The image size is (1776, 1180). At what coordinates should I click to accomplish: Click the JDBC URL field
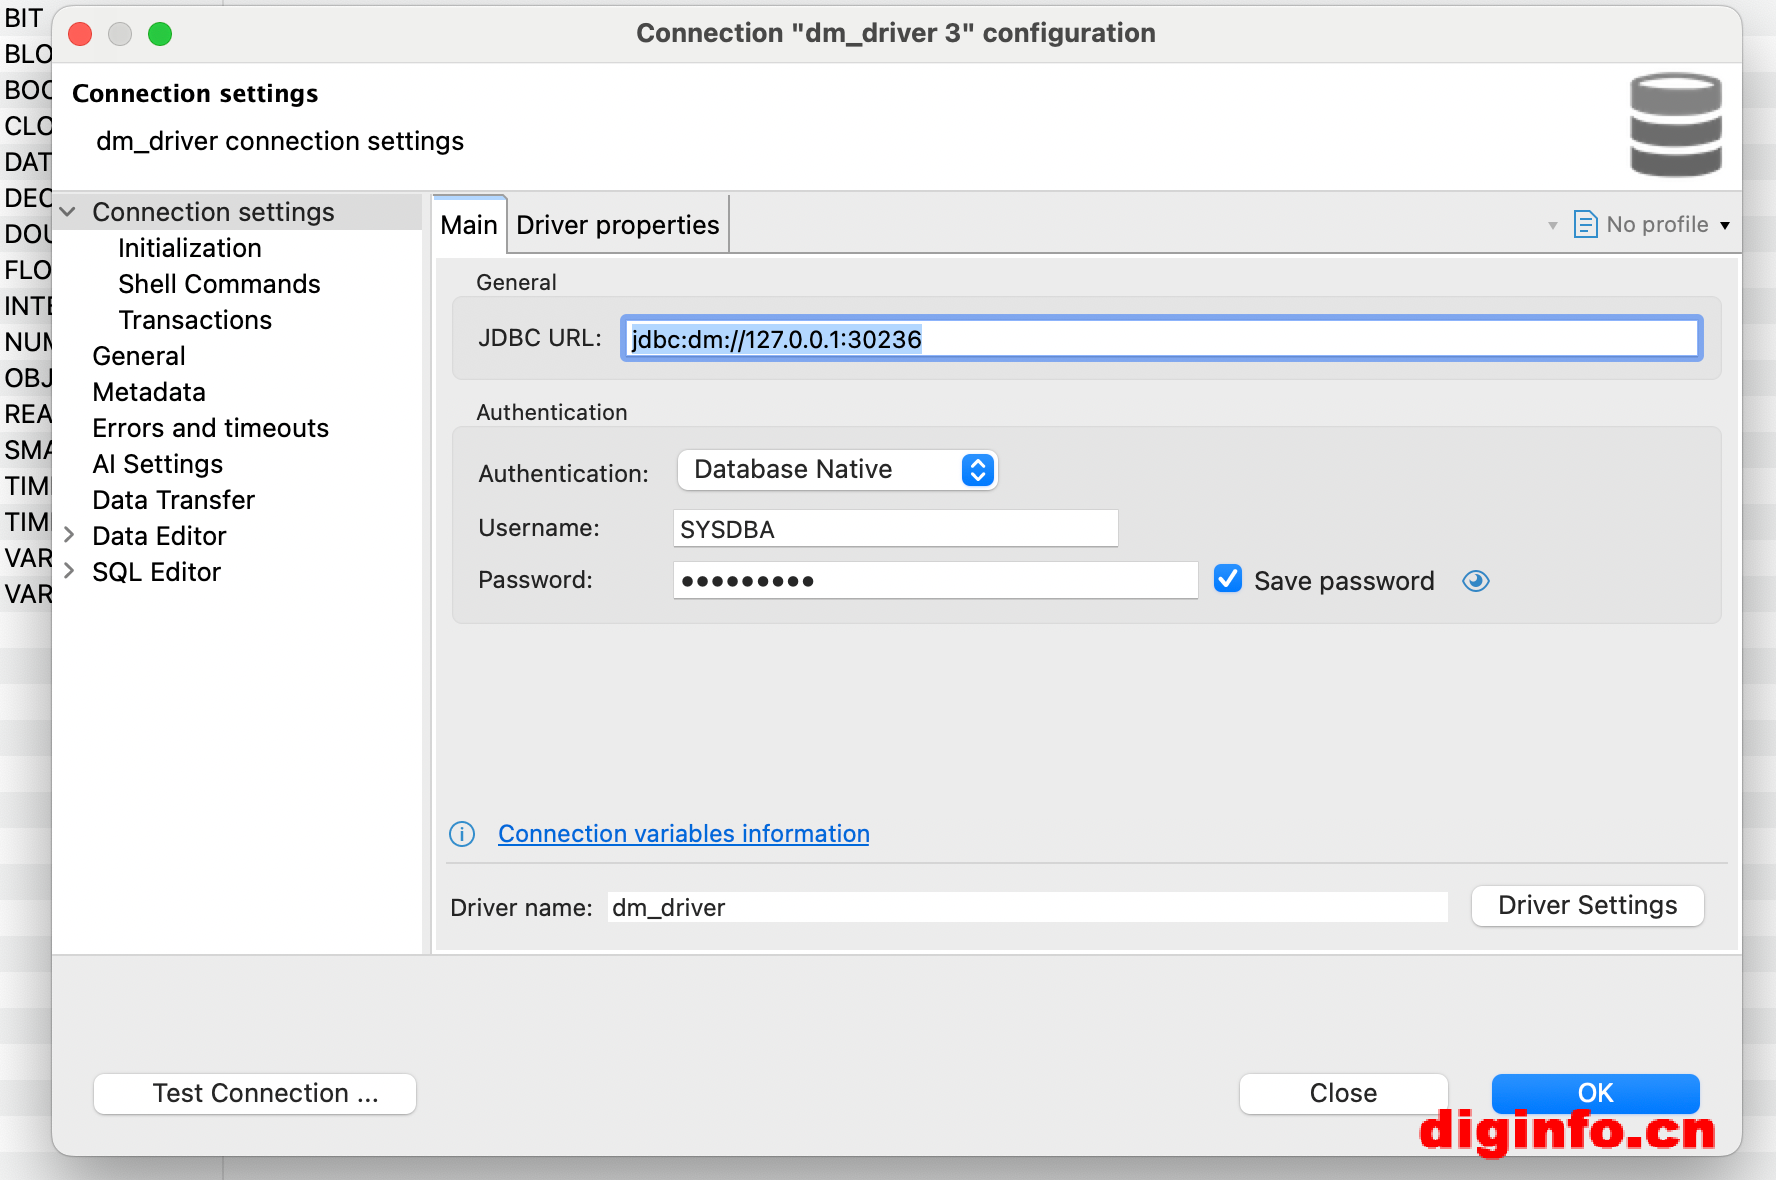coord(1160,339)
